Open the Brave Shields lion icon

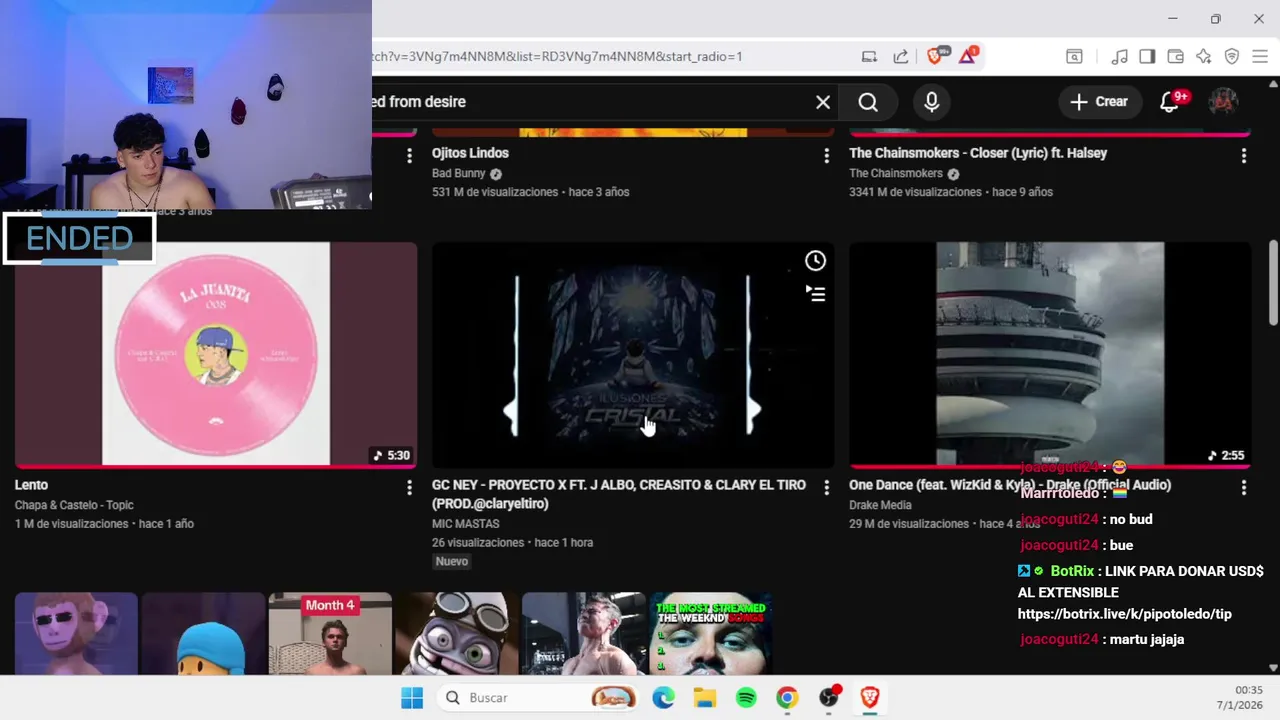(935, 57)
